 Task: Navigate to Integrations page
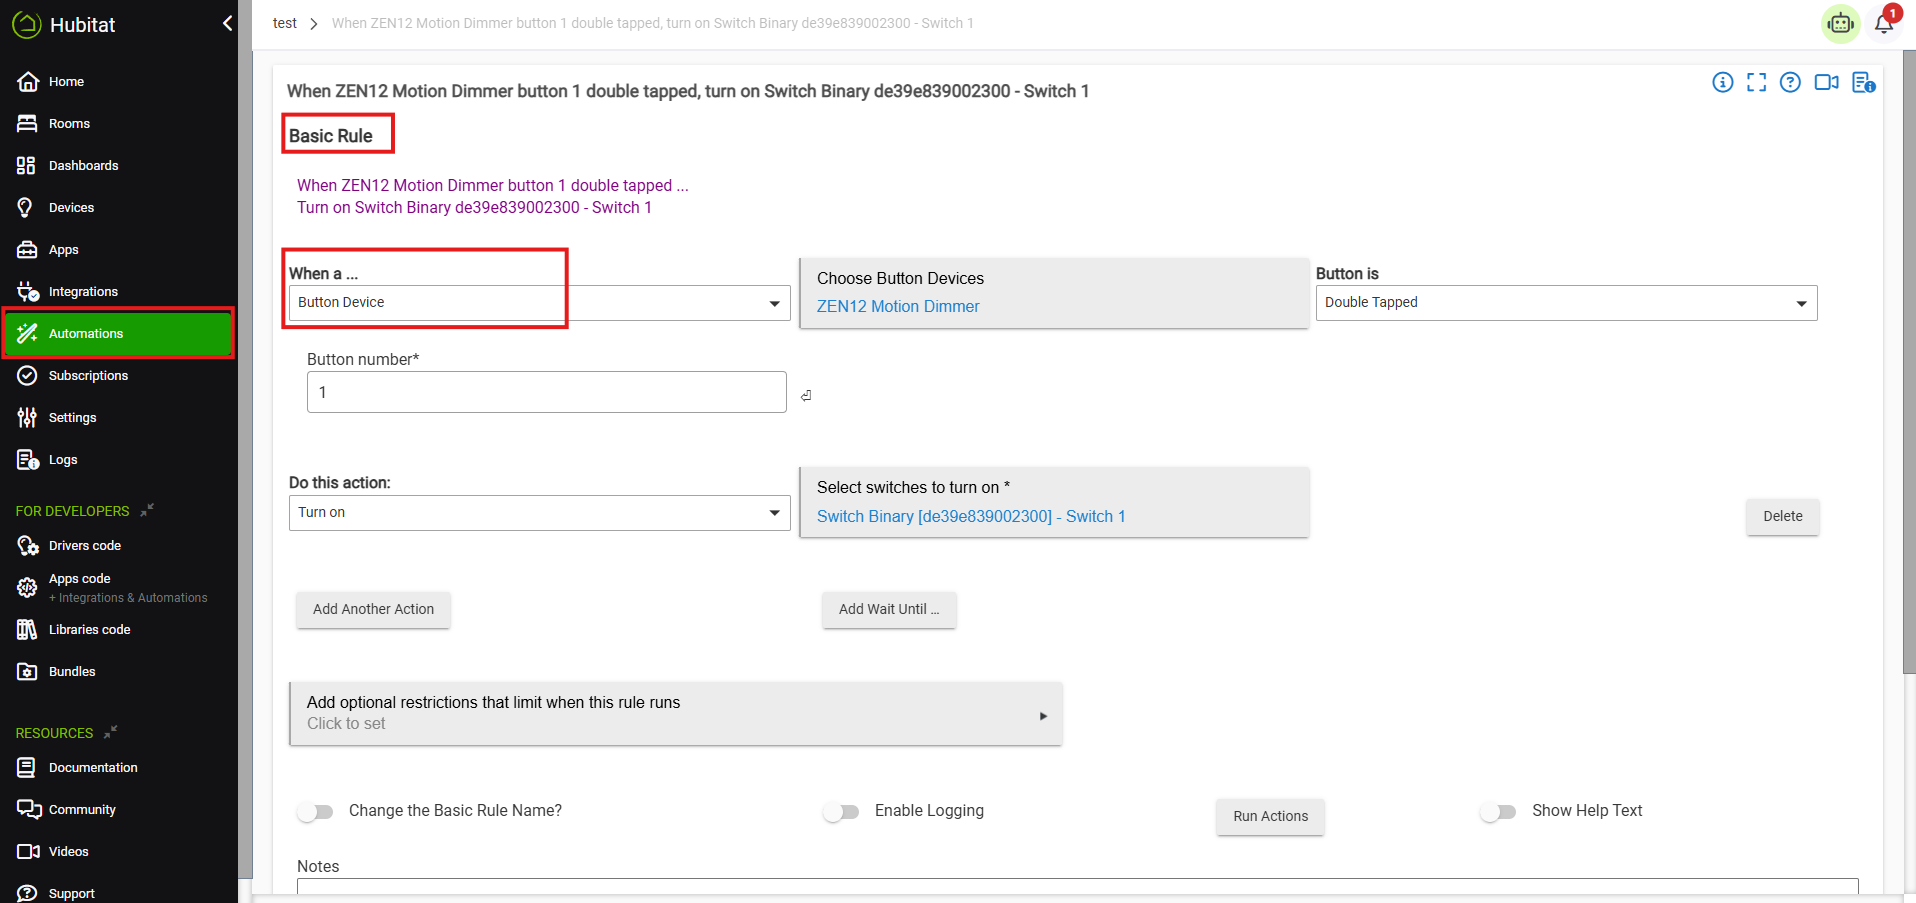[83, 292]
